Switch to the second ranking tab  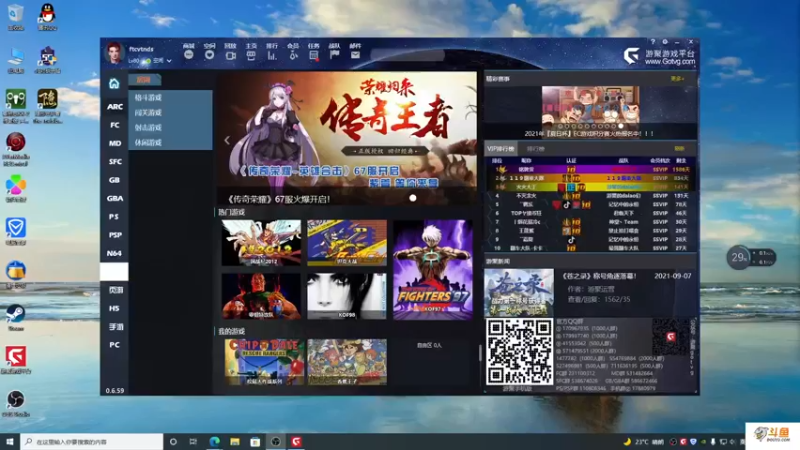point(535,149)
